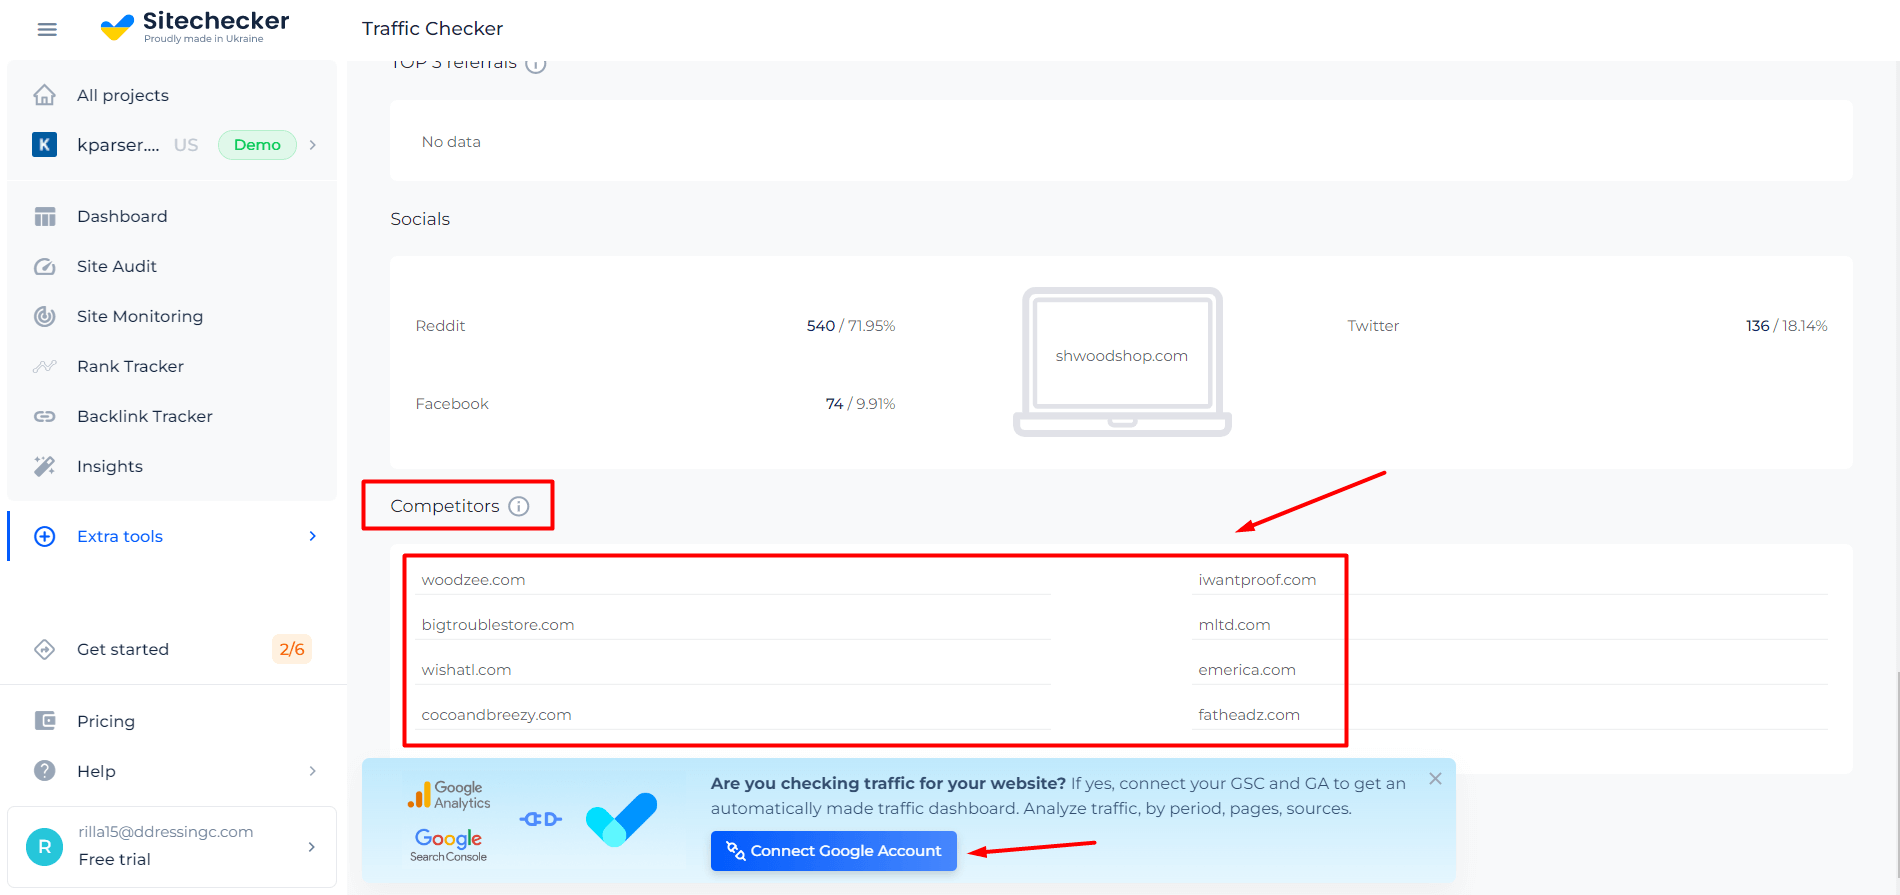Click the kparser project K icon
The width and height of the screenshot is (1900, 895).
pyautogui.click(x=44, y=145)
